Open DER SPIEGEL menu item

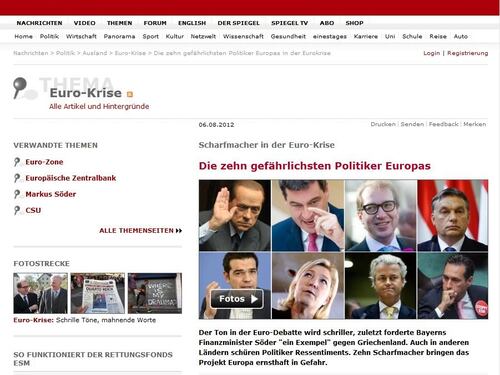click(x=238, y=23)
